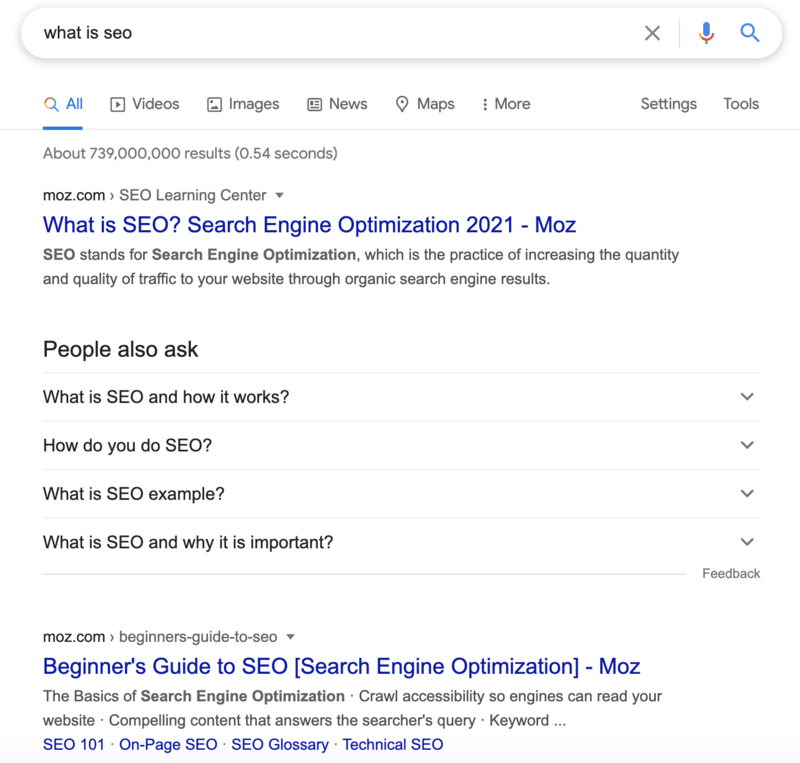Viewport: 800px width, 763px height.
Task: Click the microphone voice search icon
Action: coord(706,32)
